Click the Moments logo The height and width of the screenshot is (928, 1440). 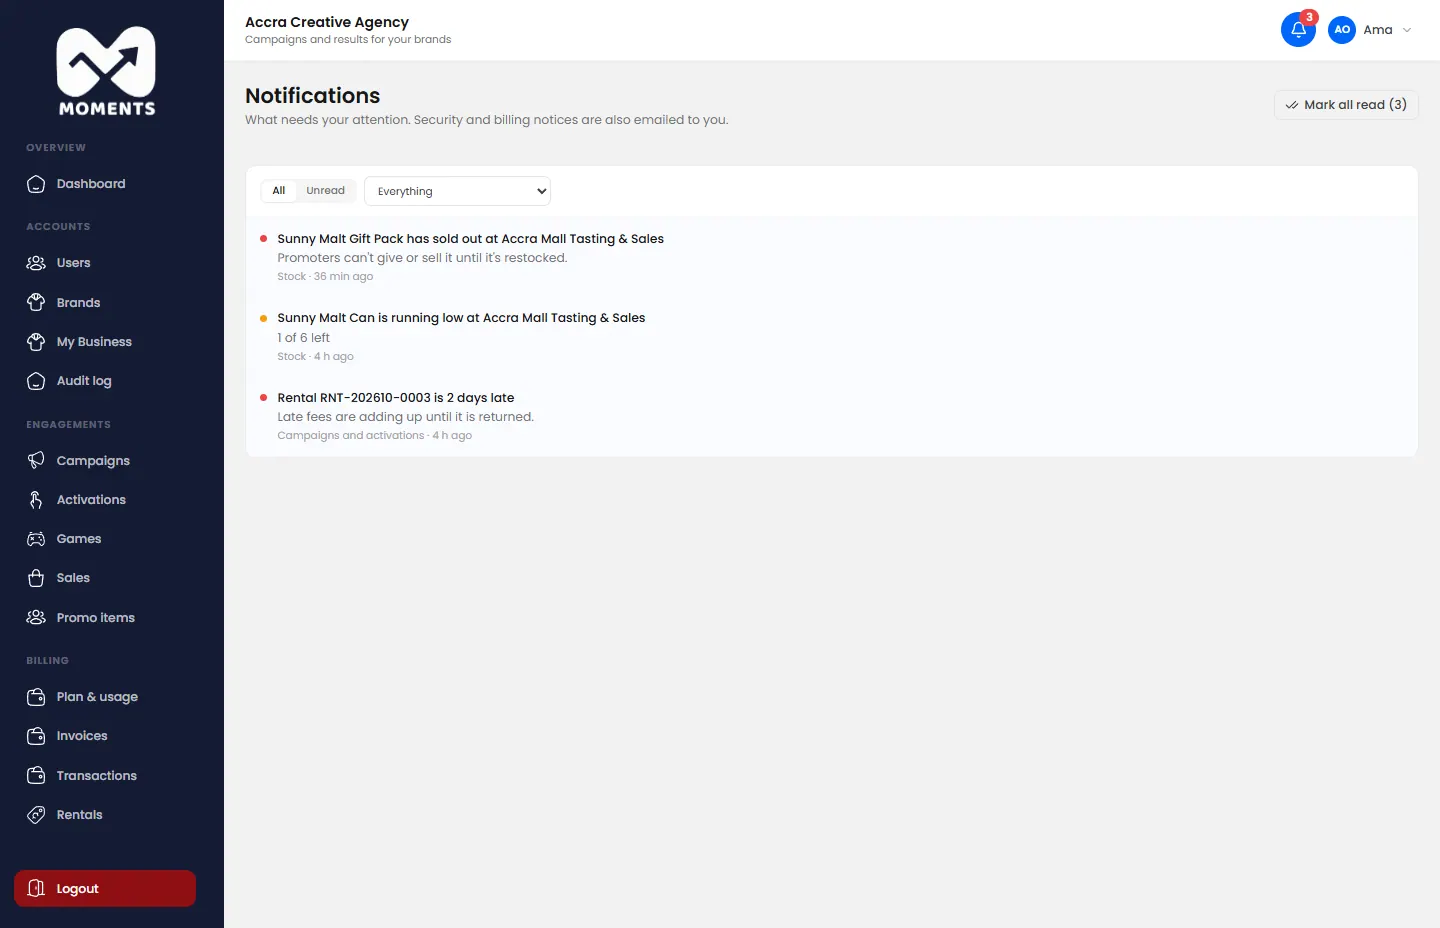pos(106,71)
